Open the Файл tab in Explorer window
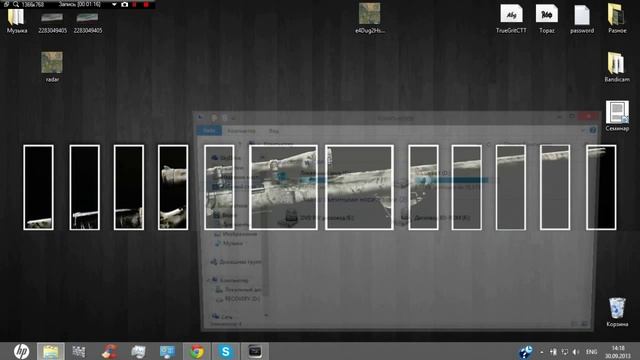The image size is (640, 360). click(x=209, y=131)
